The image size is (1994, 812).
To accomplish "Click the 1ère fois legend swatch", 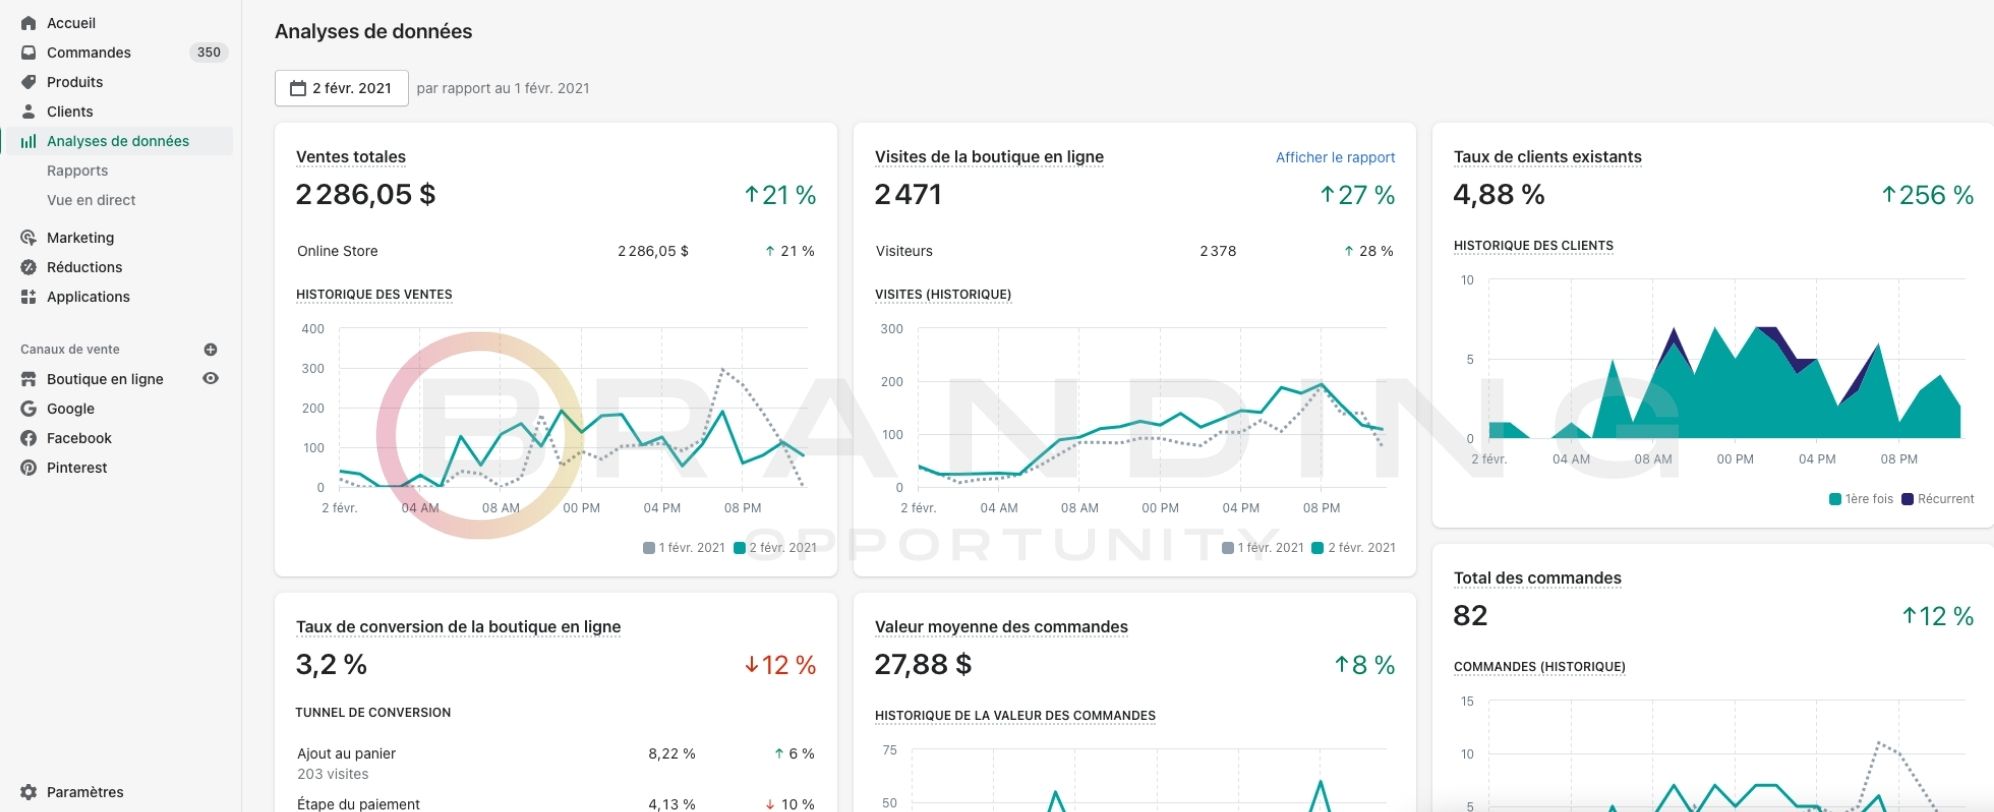I will pos(1835,499).
